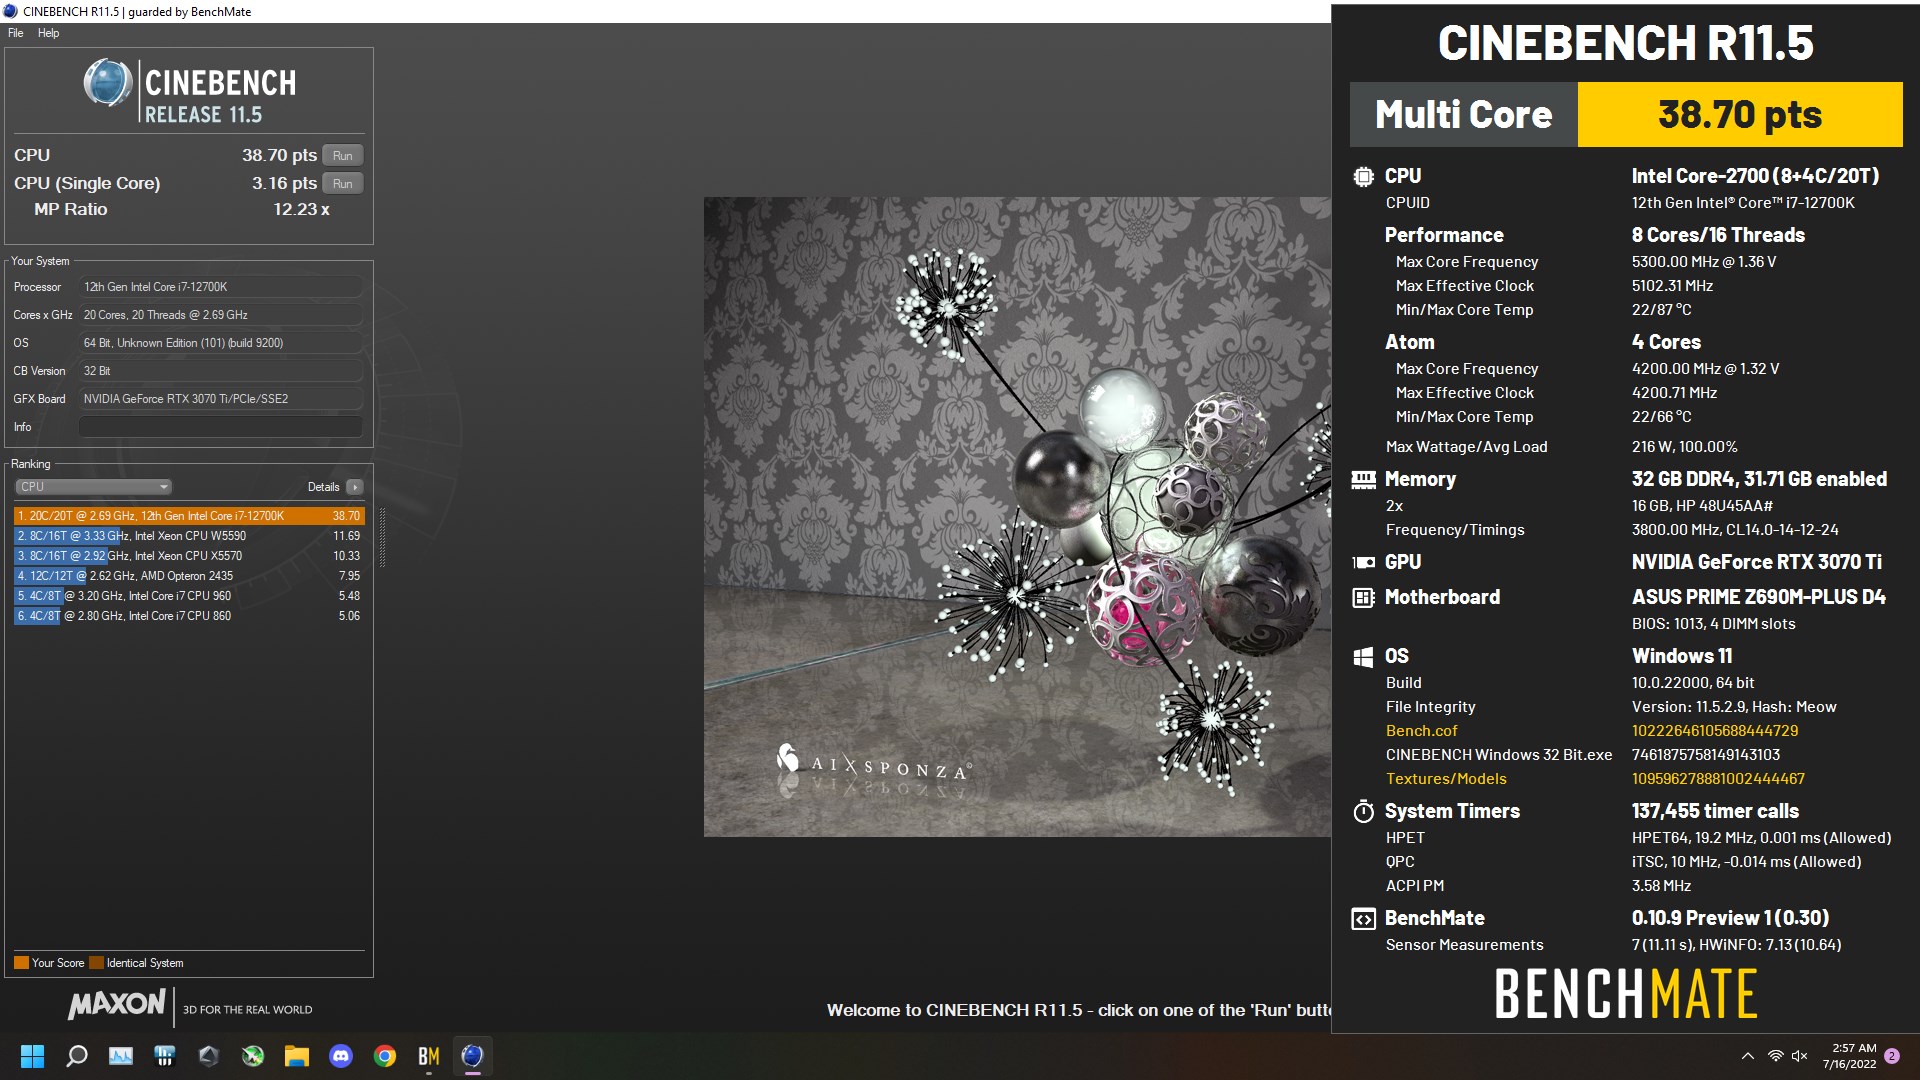This screenshot has height=1080, width=1920.
Task: Click 5300.00 MHz @ 1.36 V value
Action: [x=1703, y=262]
